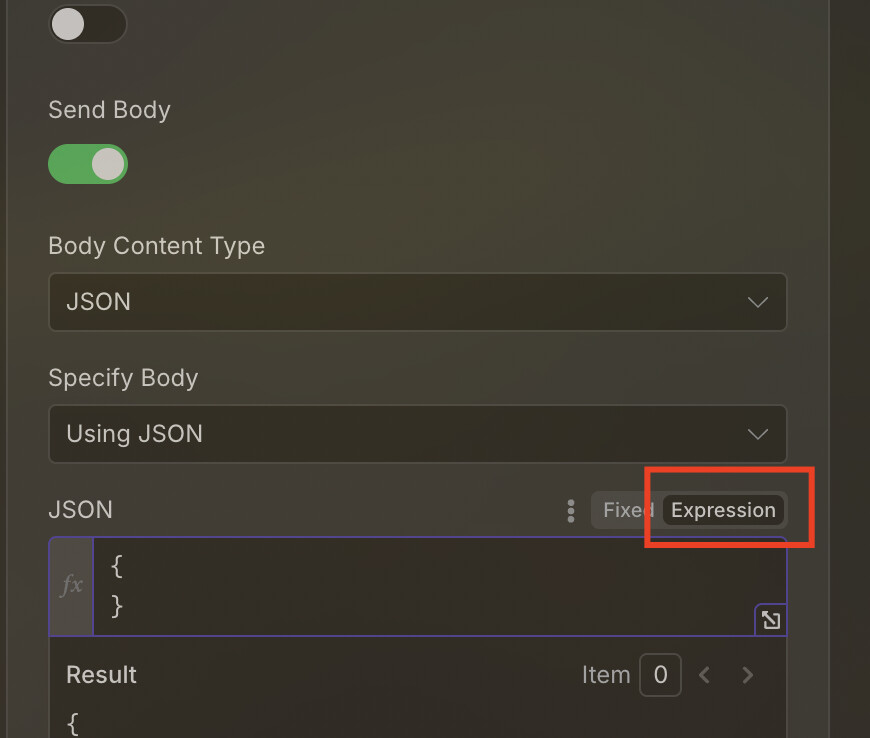The image size is (870, 738).
Task: Click the Send Body label
Action: click(x=109, y=110)
